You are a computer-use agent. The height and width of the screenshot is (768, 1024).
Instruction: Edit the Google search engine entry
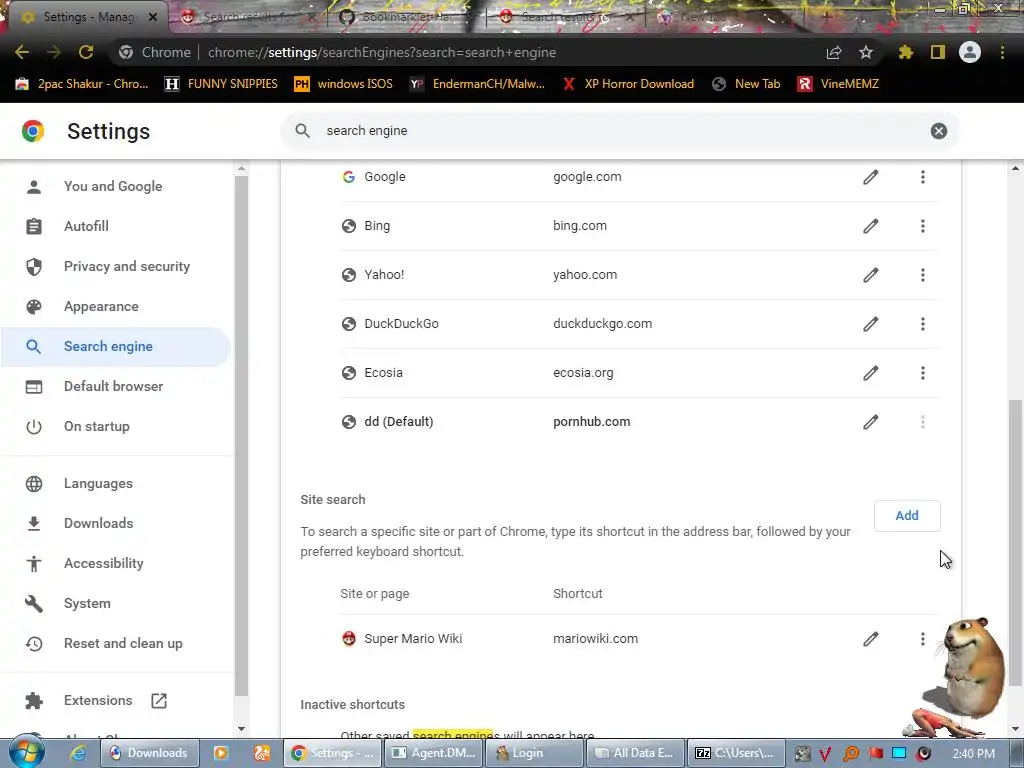tap(871, 177)
